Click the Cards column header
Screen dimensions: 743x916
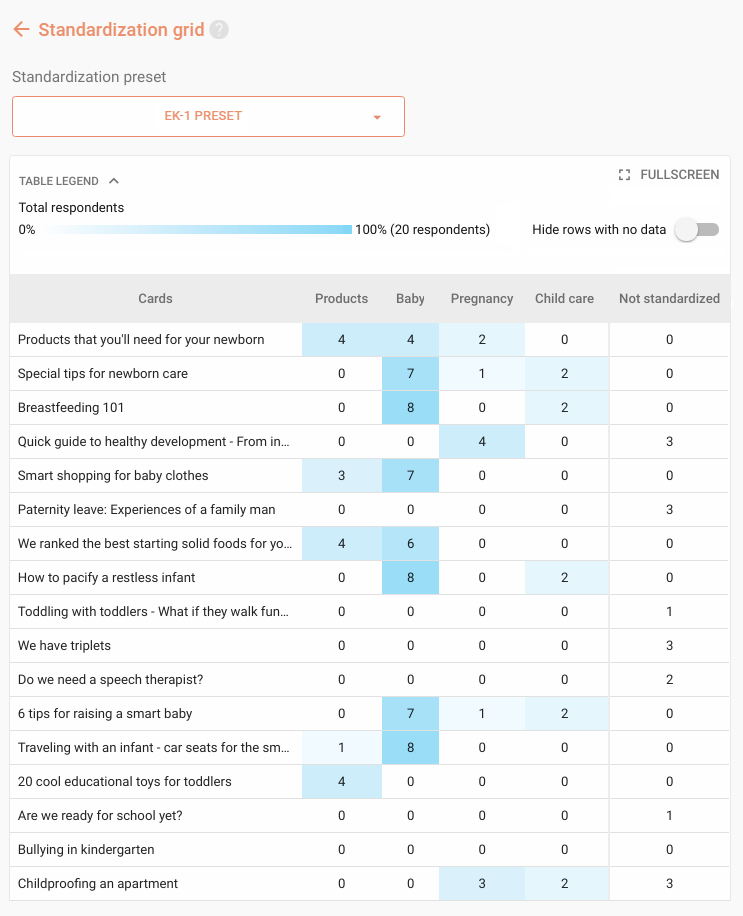pos(155,299)
